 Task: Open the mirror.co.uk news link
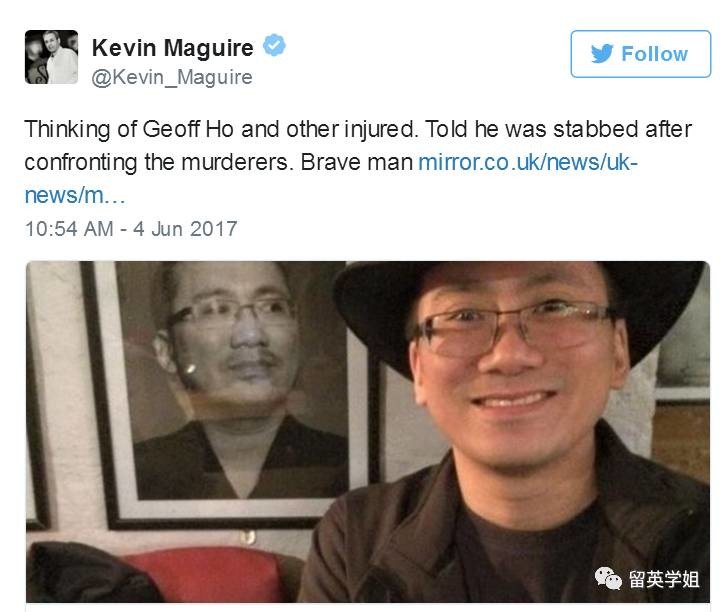[x=528, y=163]
